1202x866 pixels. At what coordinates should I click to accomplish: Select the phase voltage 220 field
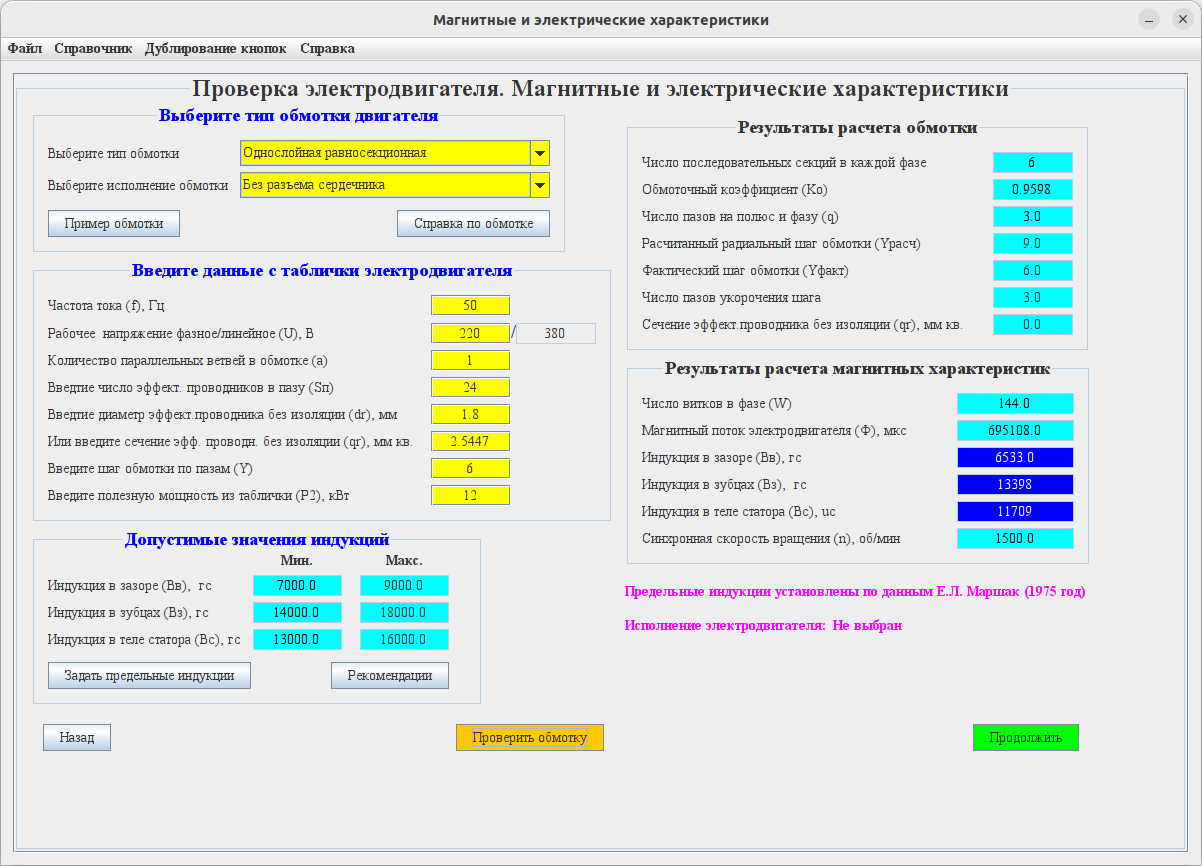470,333
